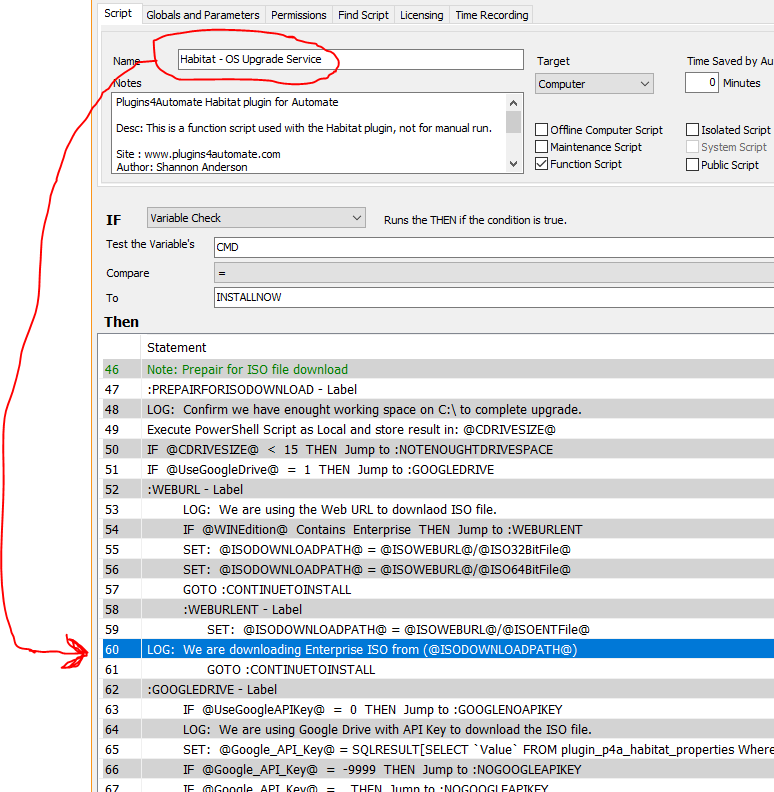Switch to the Globals and Parameters tab

pos(203,15)
